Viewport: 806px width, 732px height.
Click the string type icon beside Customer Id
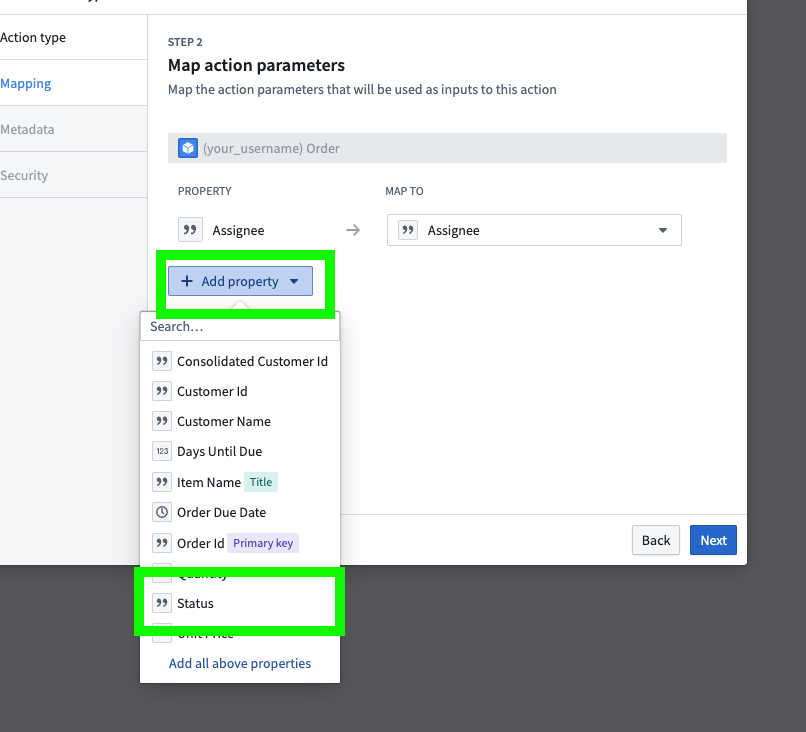coord(162,390)
